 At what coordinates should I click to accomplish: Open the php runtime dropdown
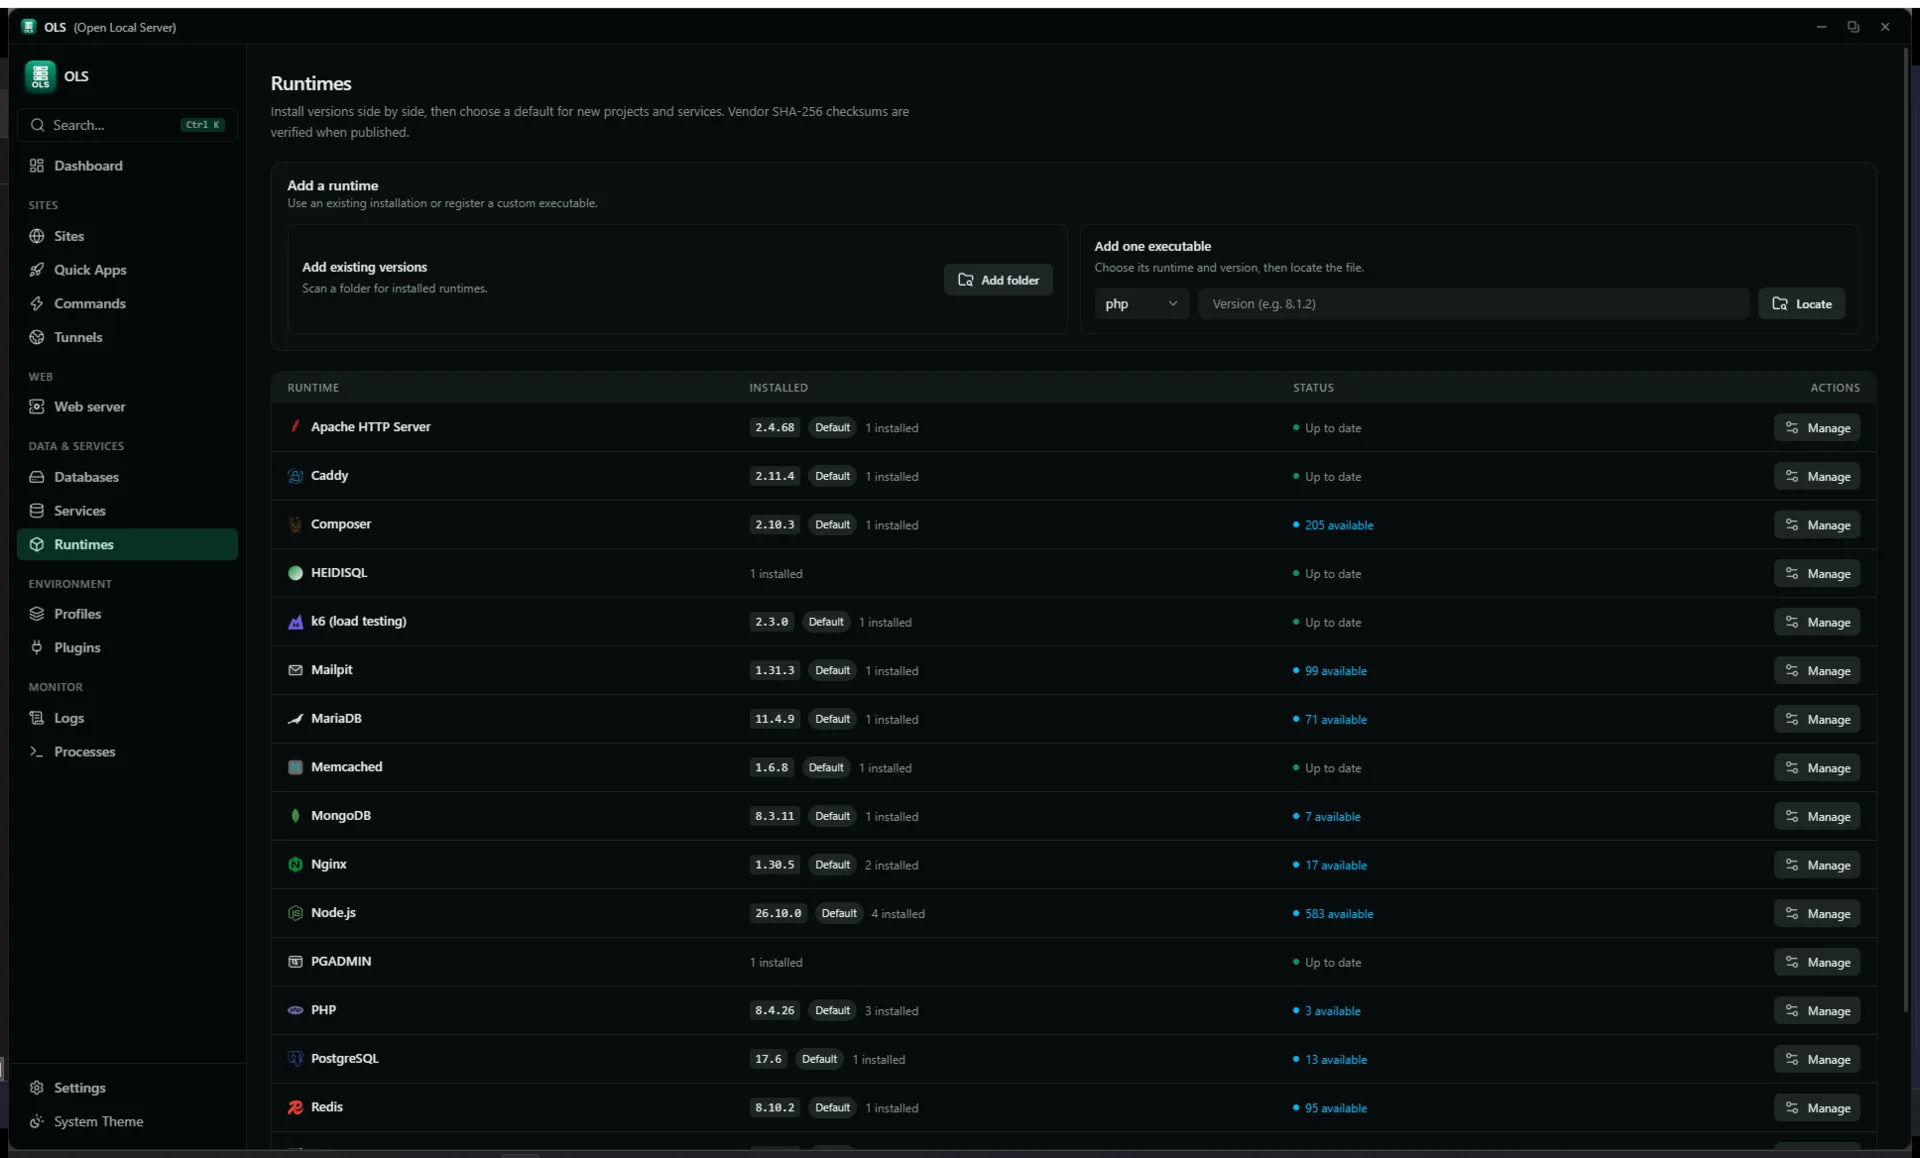pos(1141,304)
